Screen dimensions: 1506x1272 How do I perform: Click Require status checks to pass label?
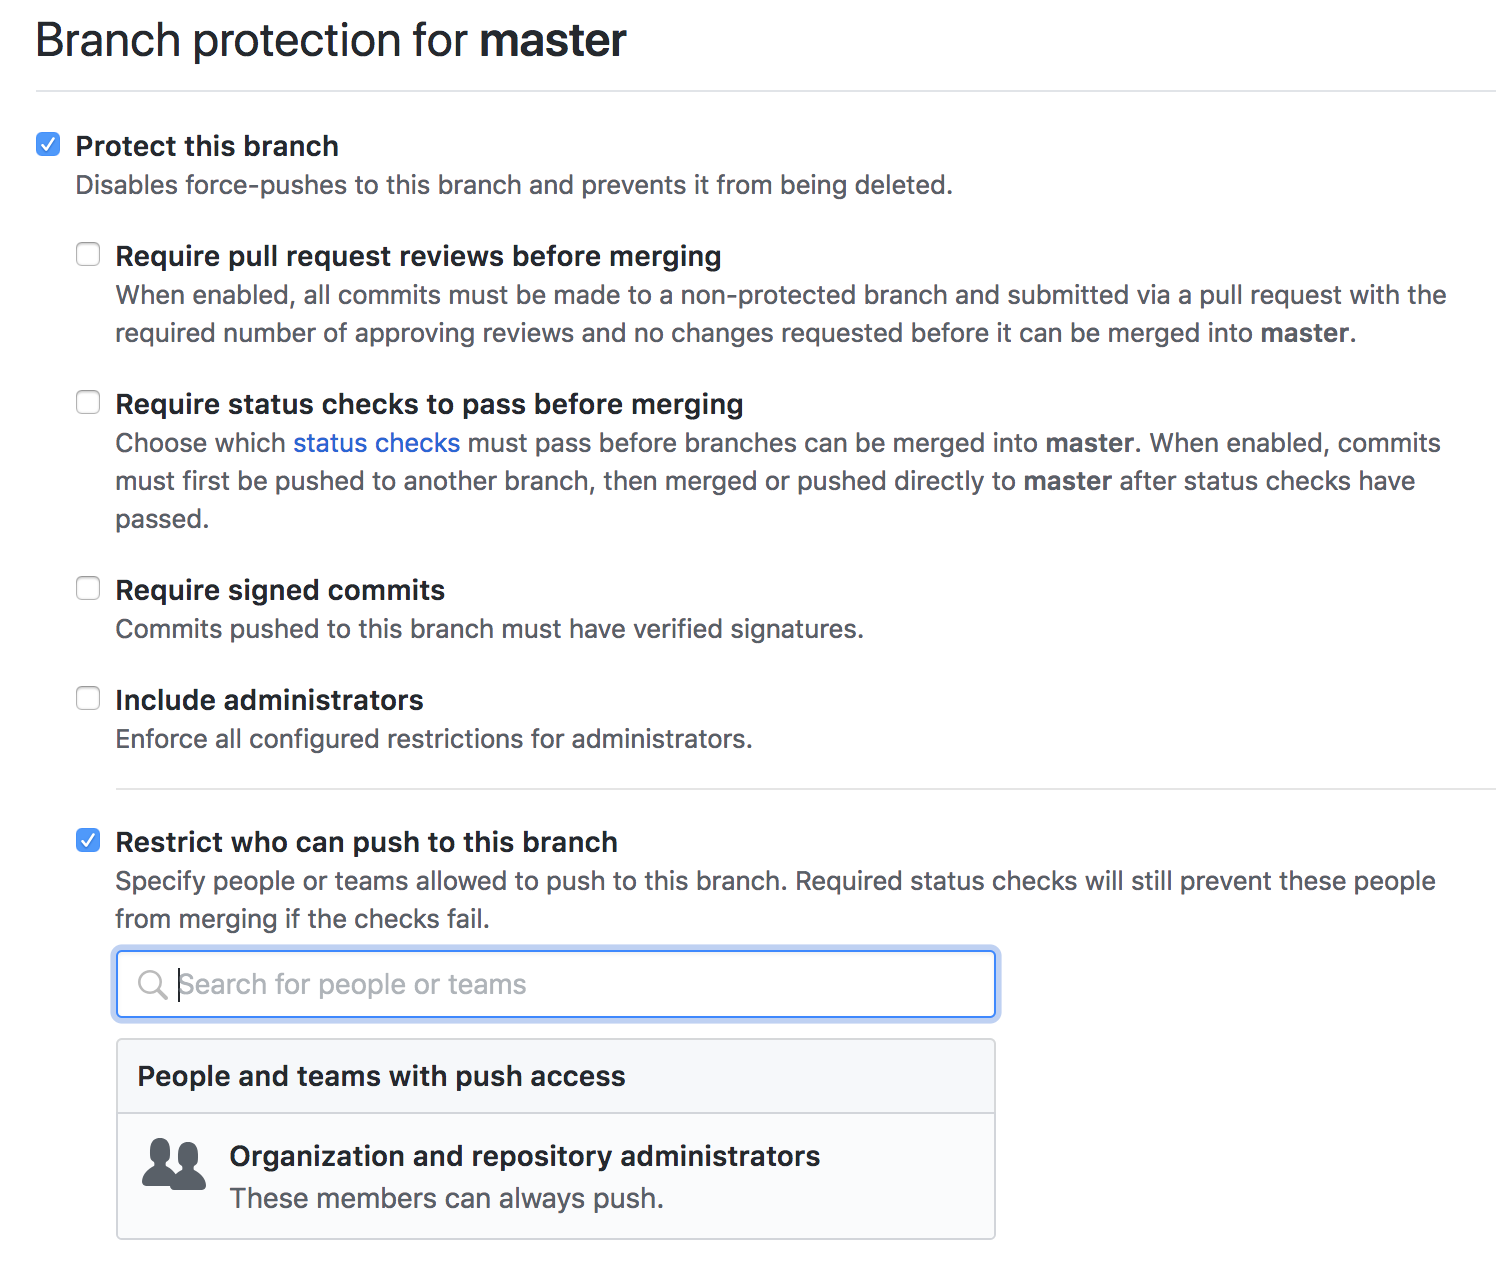coord(429,404)
